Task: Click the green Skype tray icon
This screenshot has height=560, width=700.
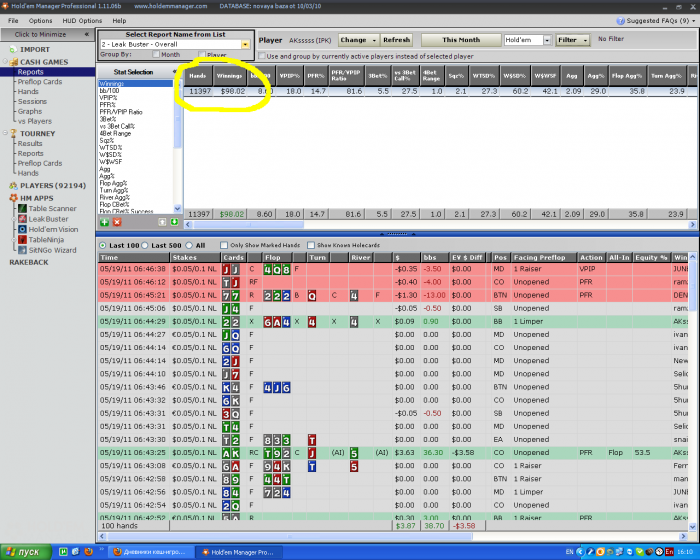Action: (x=640, y=552)
